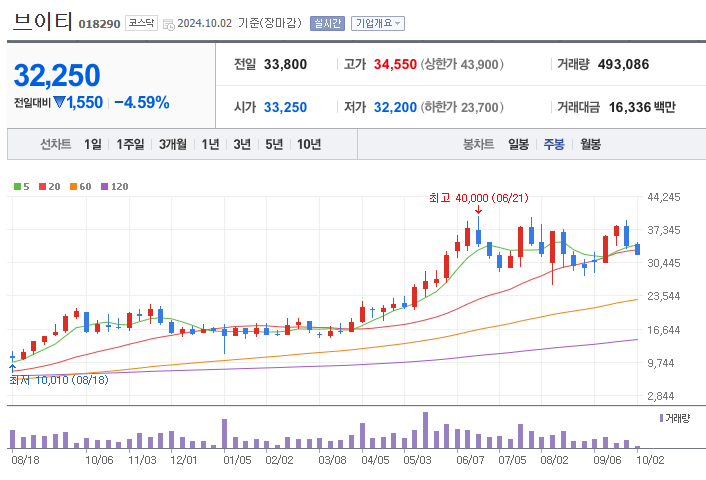The image size is (706, 480).
Task: Click the orange 60 moving average swatch
Action: (73, 186)
